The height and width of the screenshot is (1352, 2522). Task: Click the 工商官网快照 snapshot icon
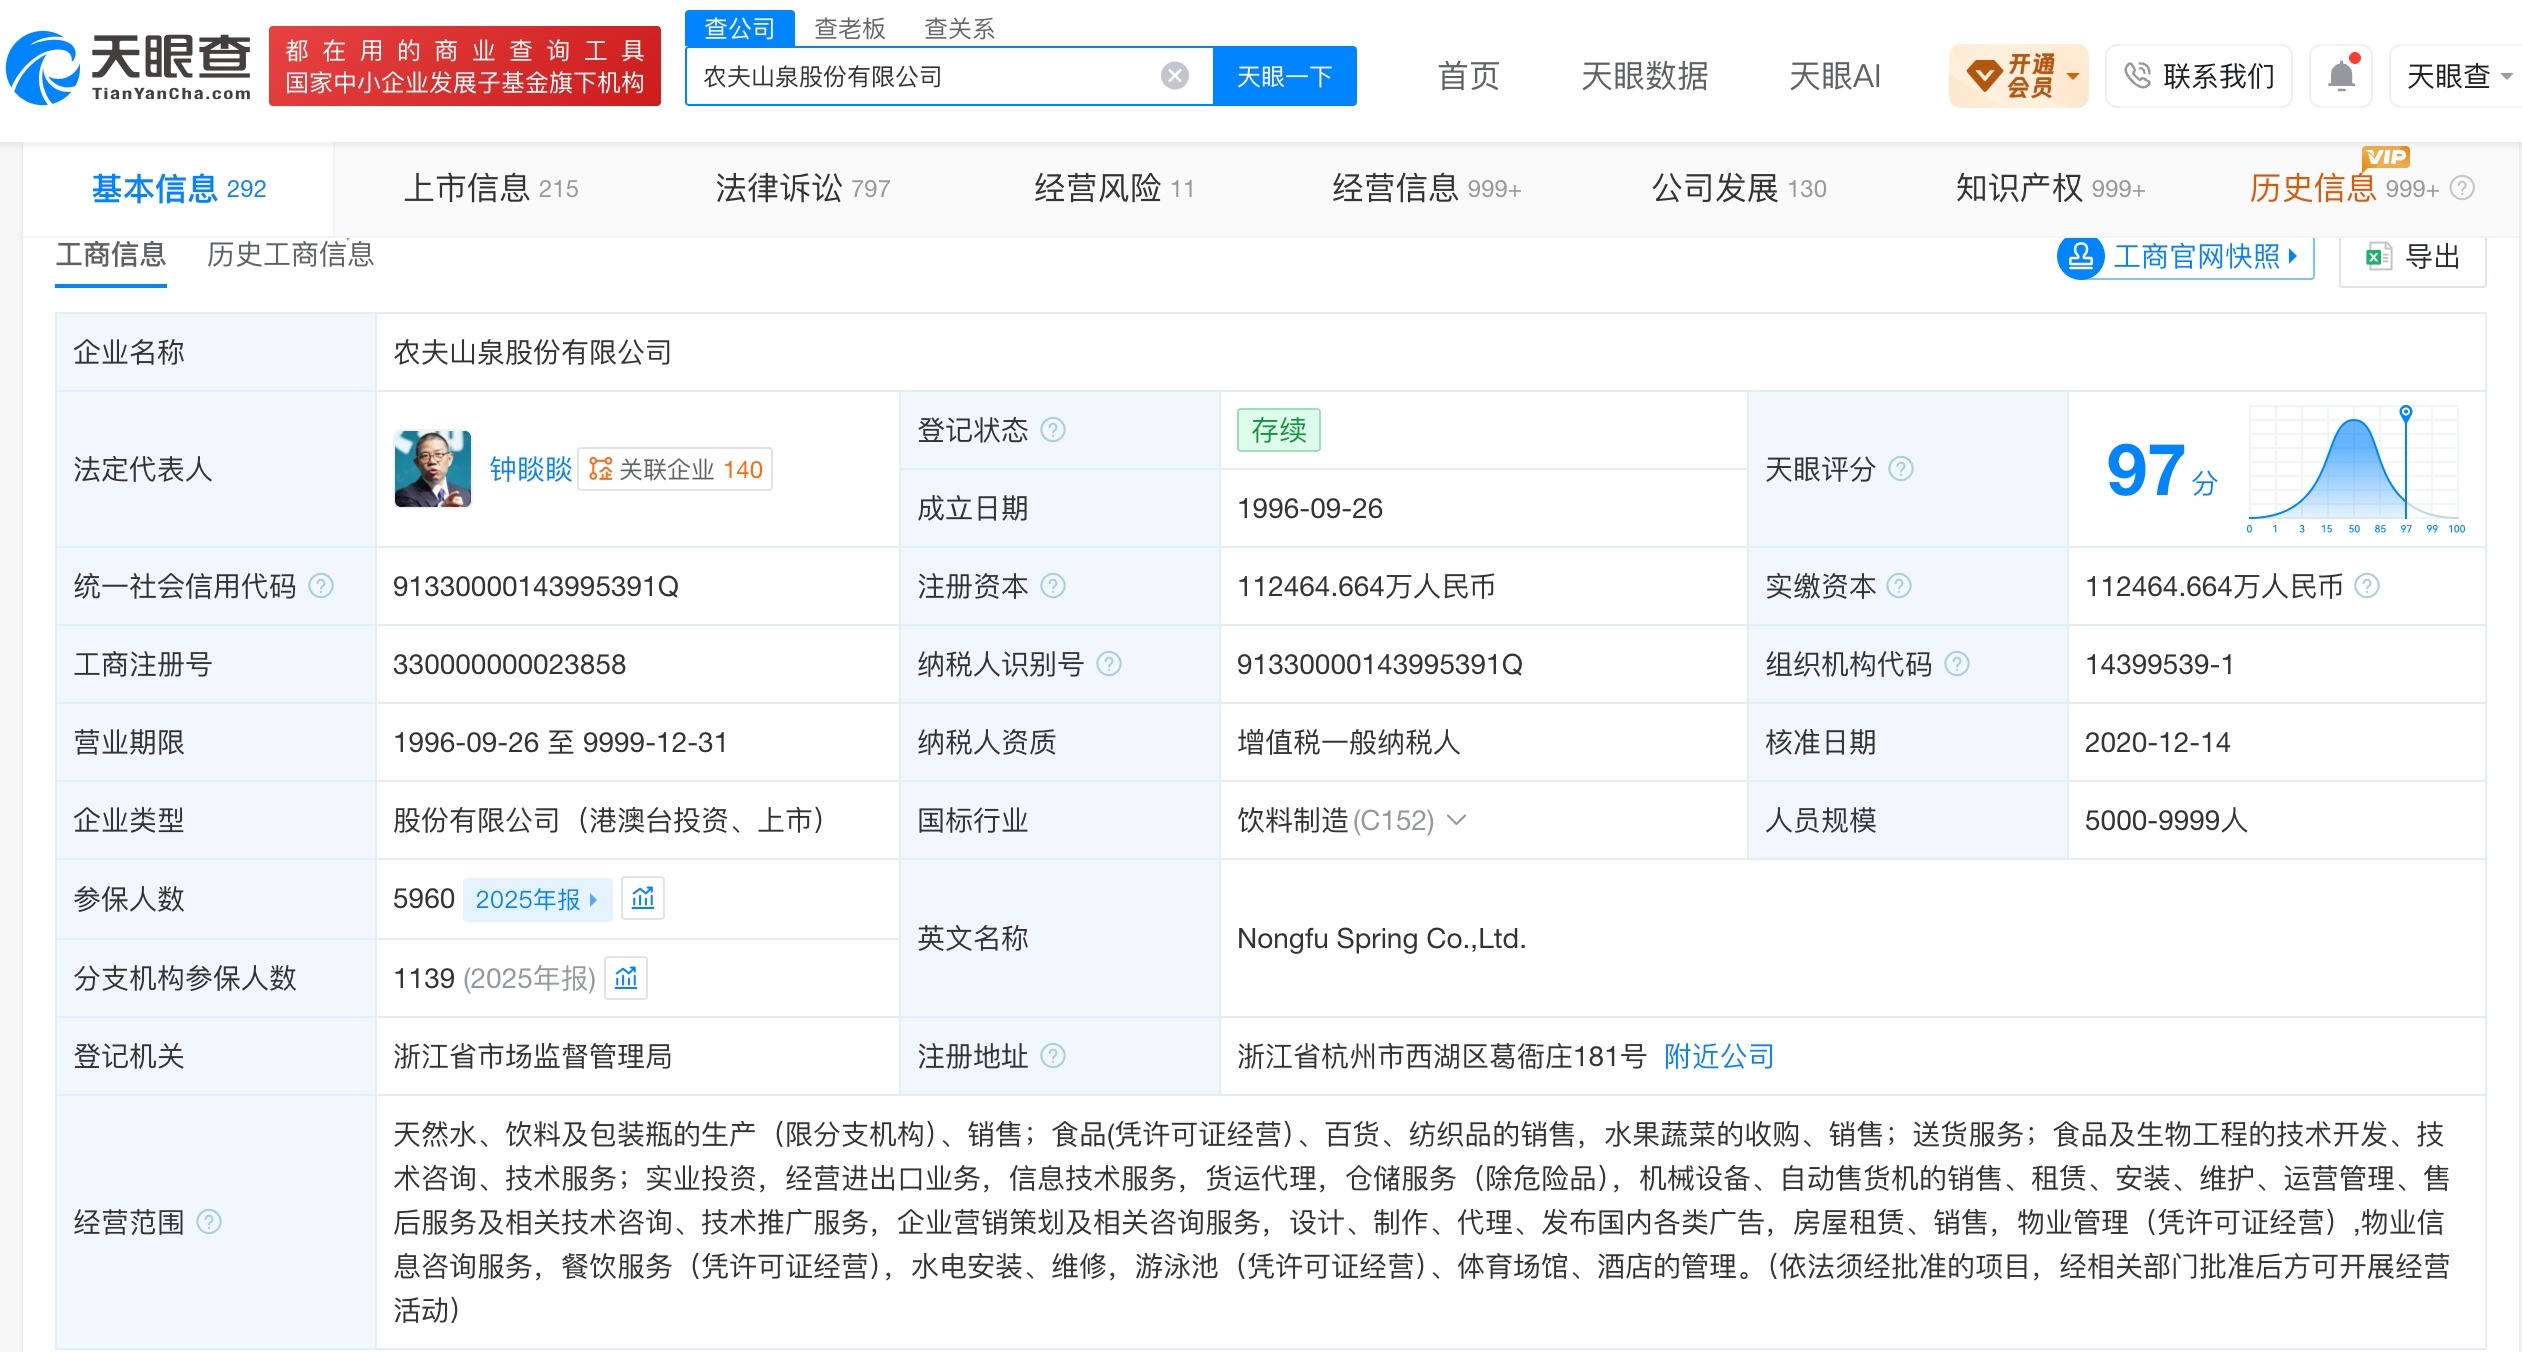tap(2081, 257)
